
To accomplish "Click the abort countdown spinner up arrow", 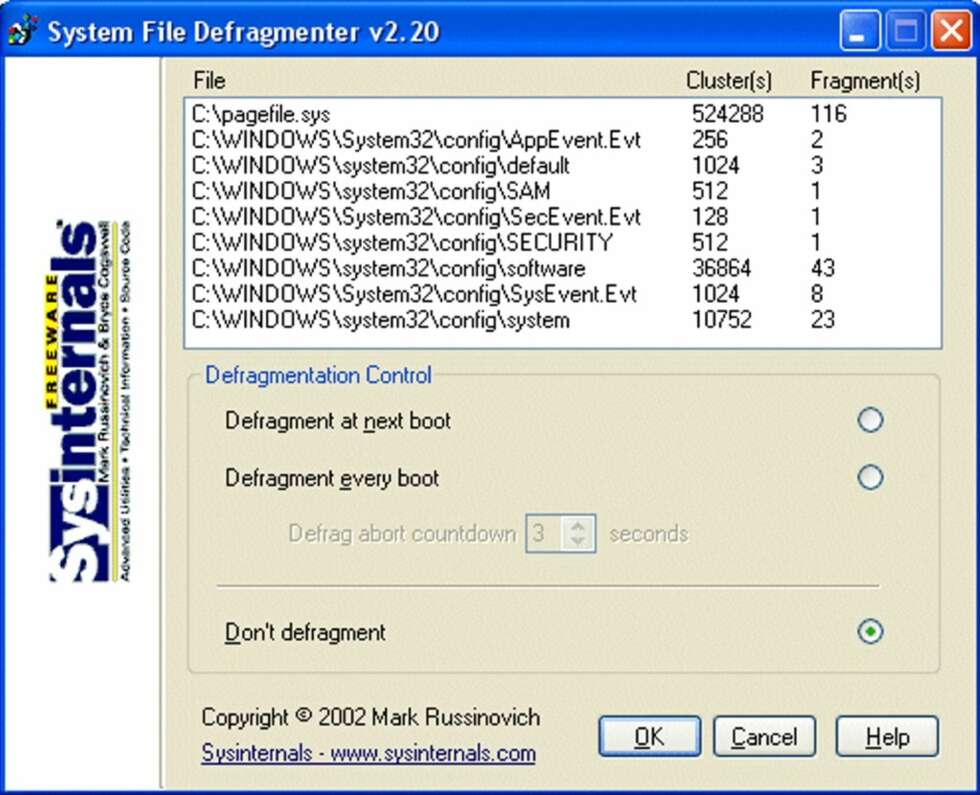I will point(578,526).
